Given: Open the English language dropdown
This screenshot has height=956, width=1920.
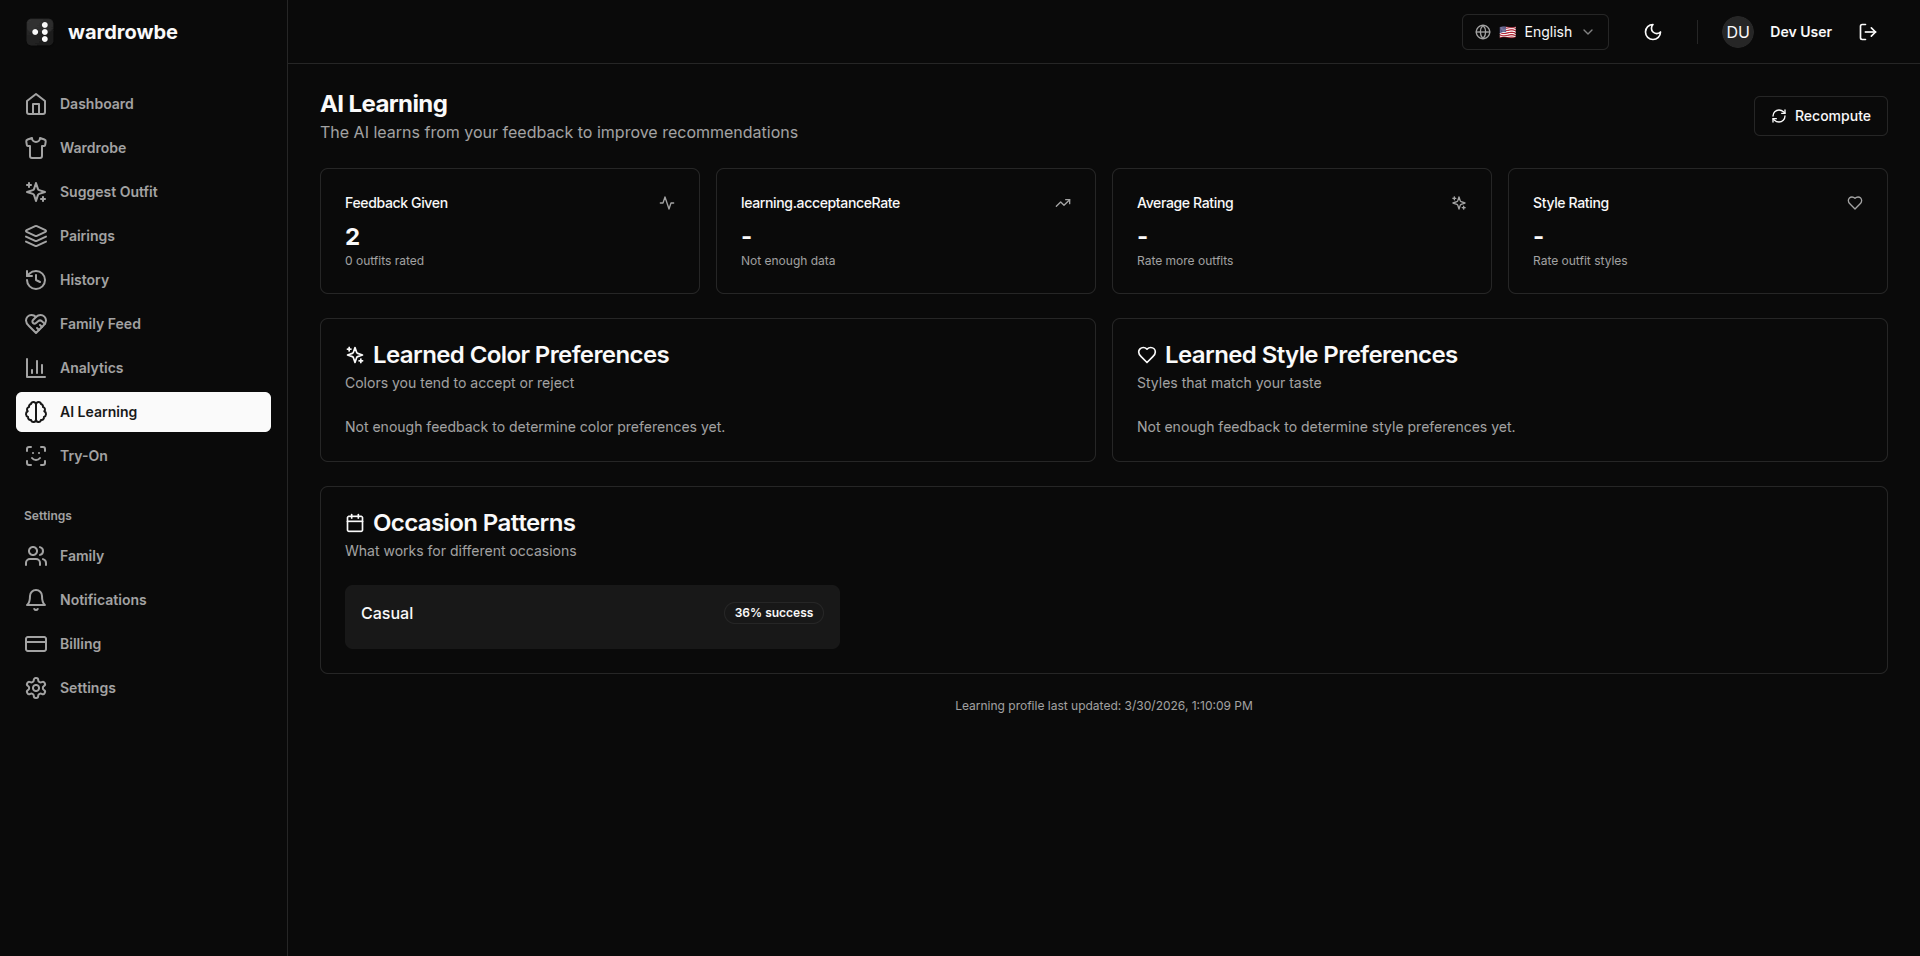Looking at the screenshot, I should 1535,32.
